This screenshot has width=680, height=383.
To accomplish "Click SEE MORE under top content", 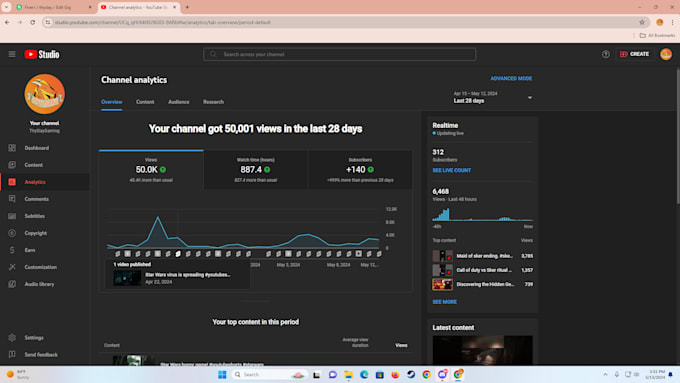I will [444, 302].
